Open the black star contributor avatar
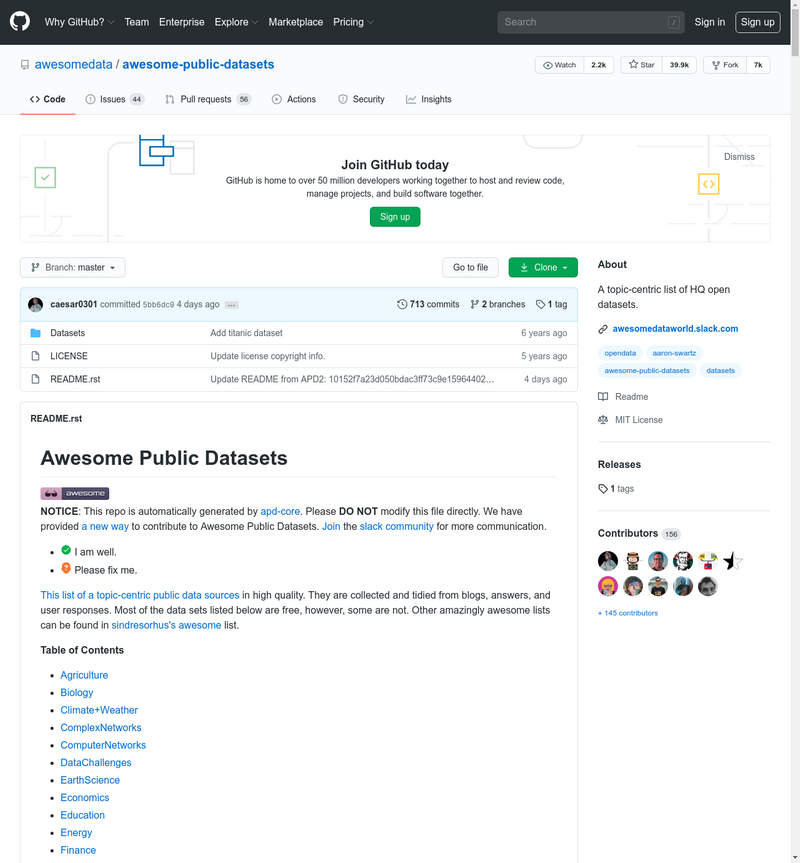 pos(733,561)
